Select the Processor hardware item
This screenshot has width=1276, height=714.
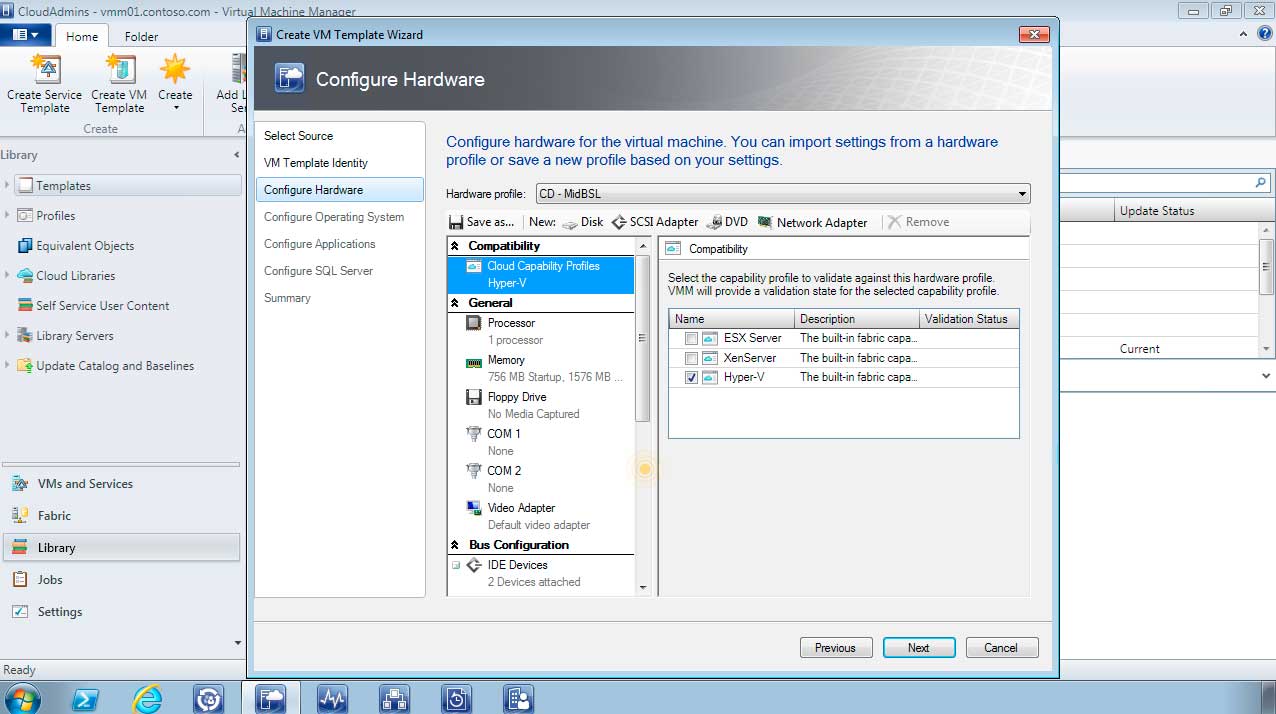click(541, 331)
